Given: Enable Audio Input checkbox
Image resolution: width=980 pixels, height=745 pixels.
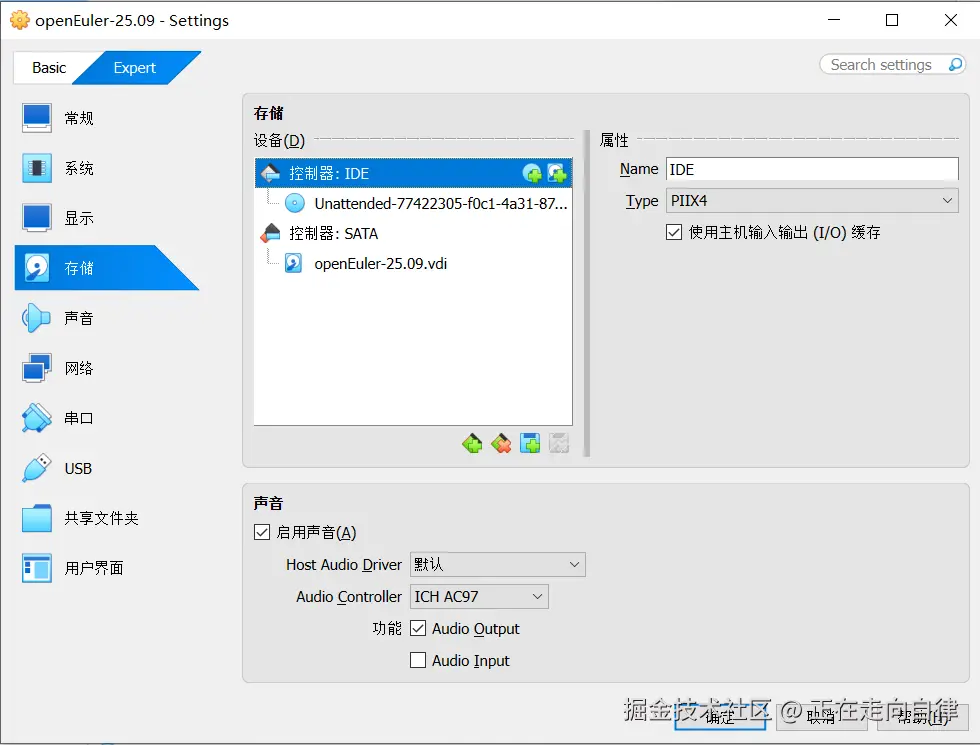Looking at the screenshot, I should point(418,660).
